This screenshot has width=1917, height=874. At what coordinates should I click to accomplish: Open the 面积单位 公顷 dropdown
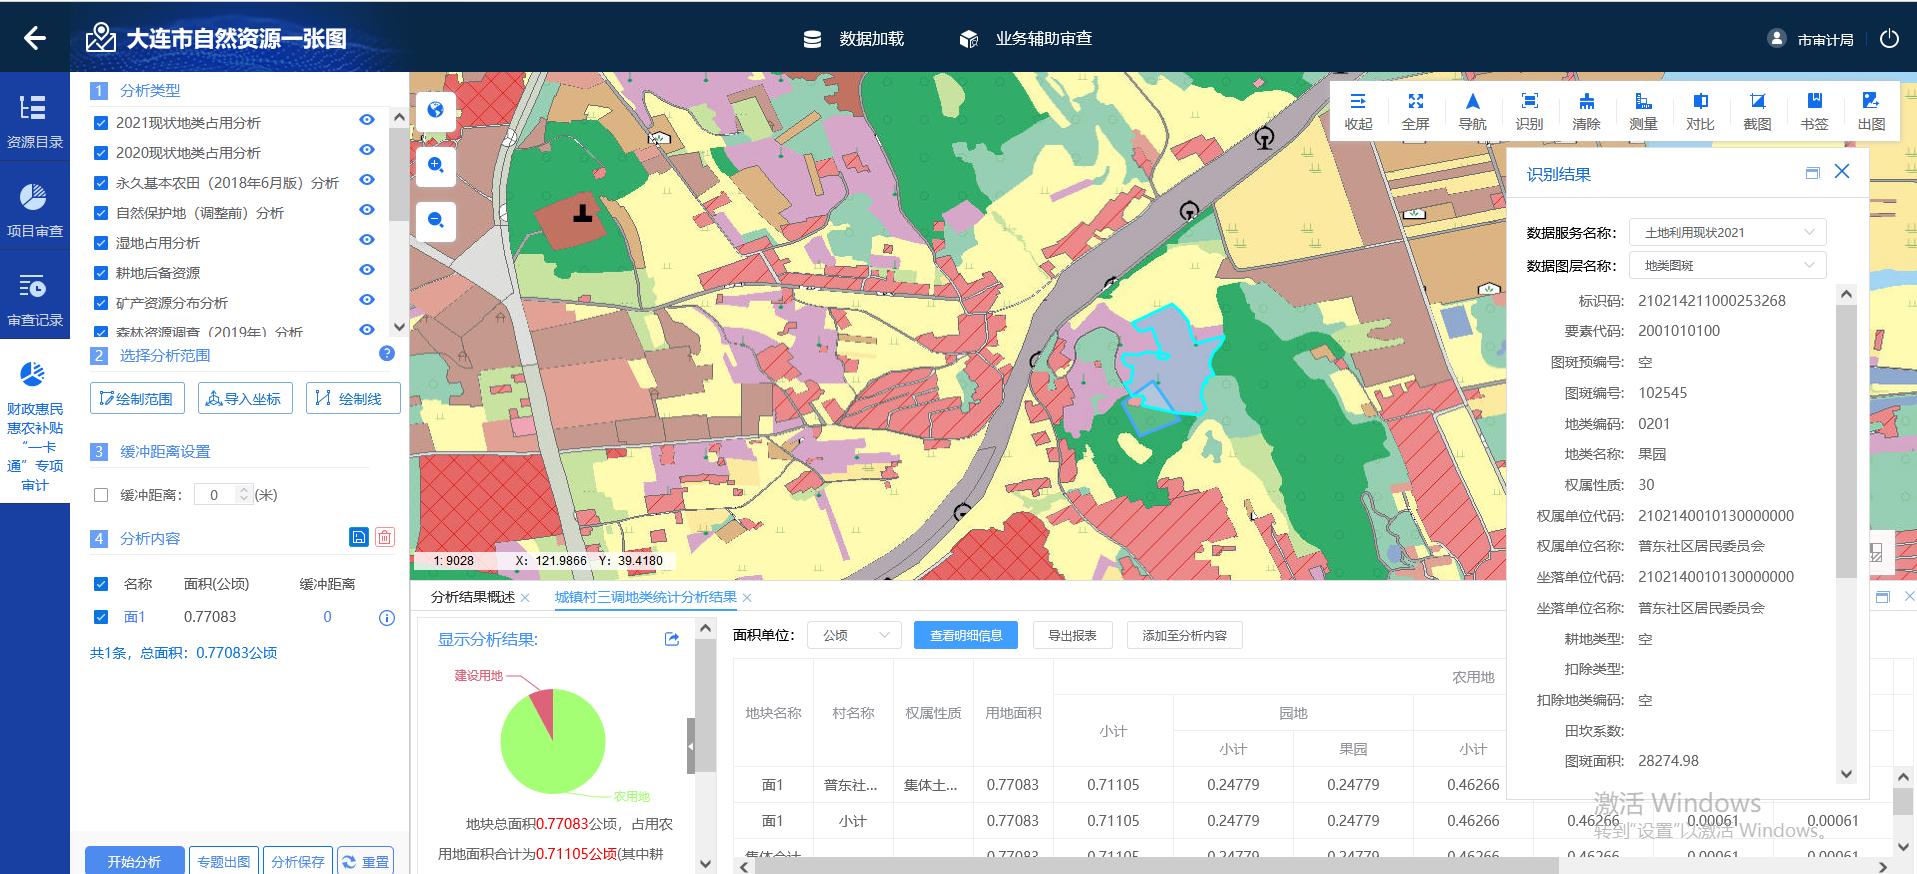click(x=853, y=635)
